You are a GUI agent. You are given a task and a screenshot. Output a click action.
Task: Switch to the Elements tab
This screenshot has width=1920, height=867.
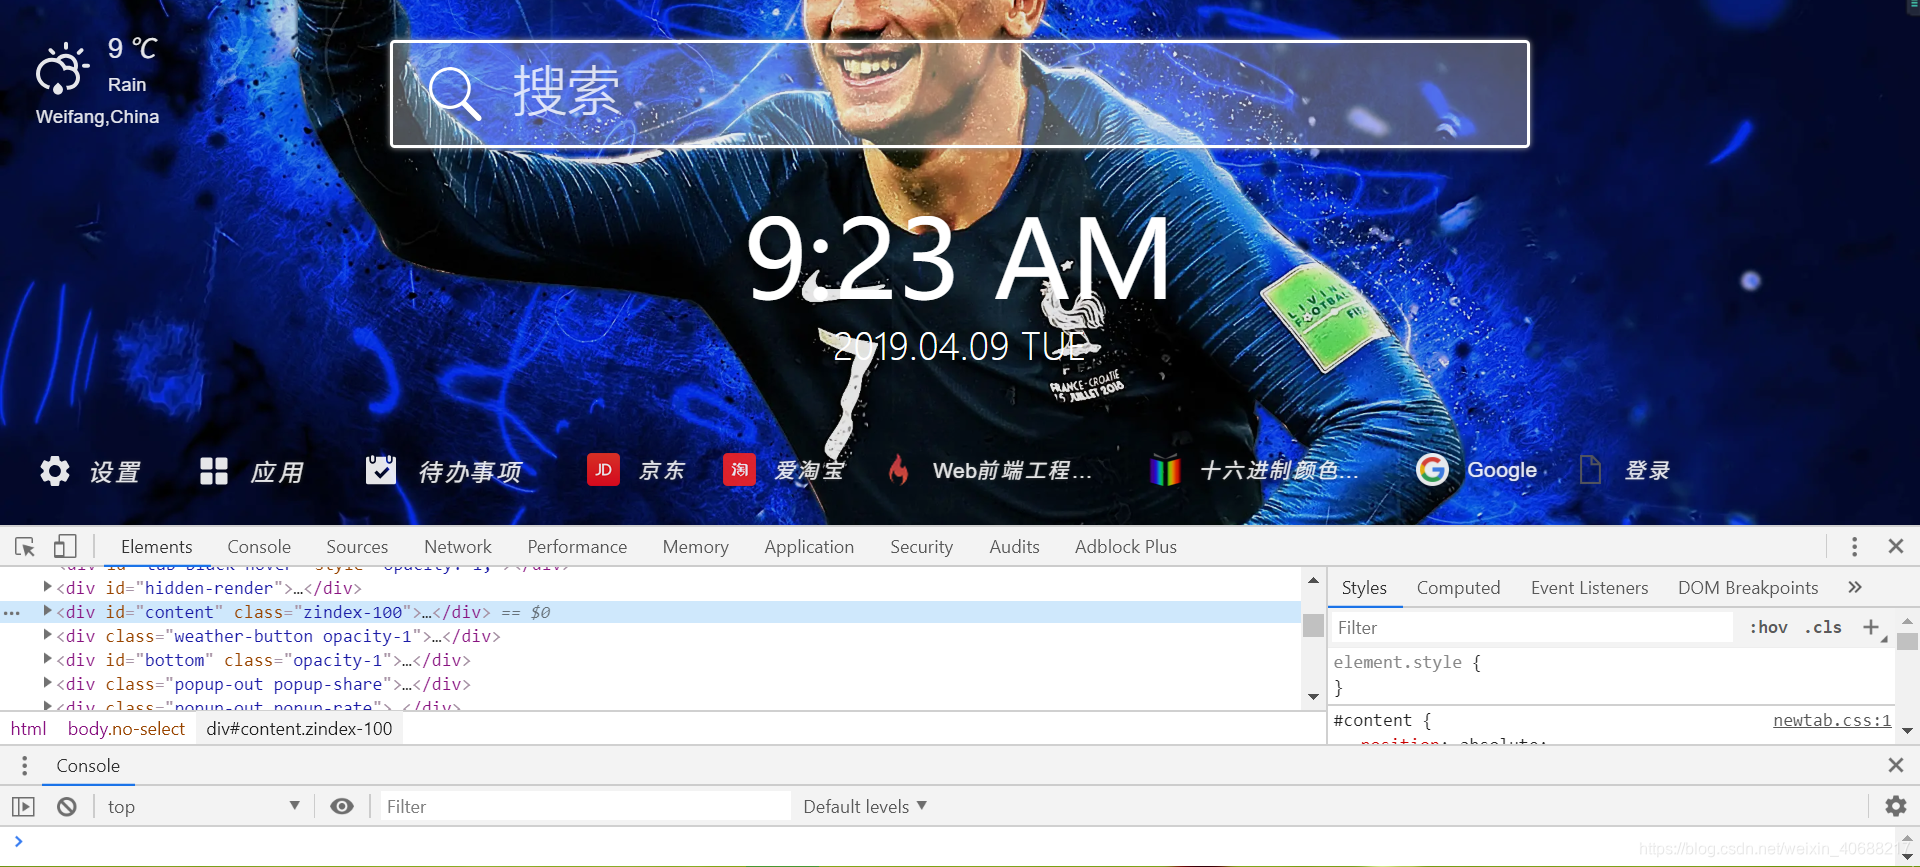tap(157, 547)
